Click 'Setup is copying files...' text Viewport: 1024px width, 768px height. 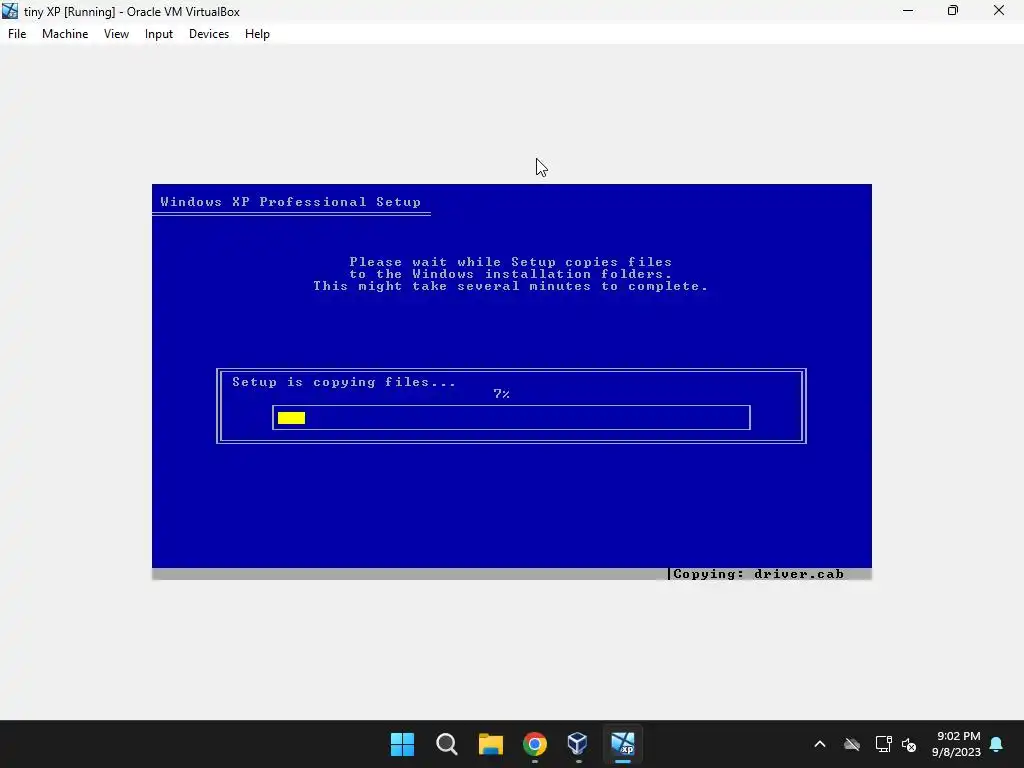tap(344, 382)
